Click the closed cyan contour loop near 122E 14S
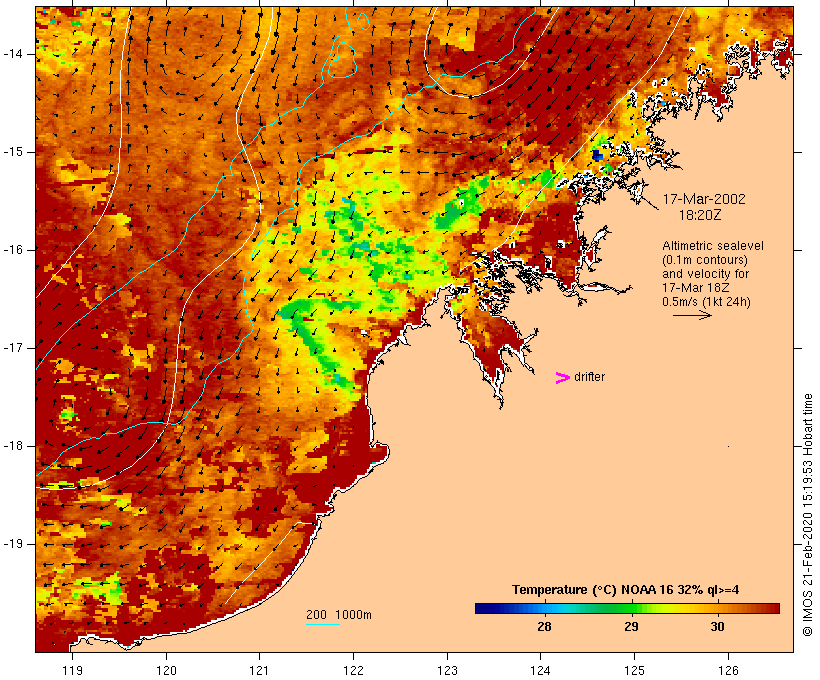Screen dimensions: 820x680 (342, 60)
